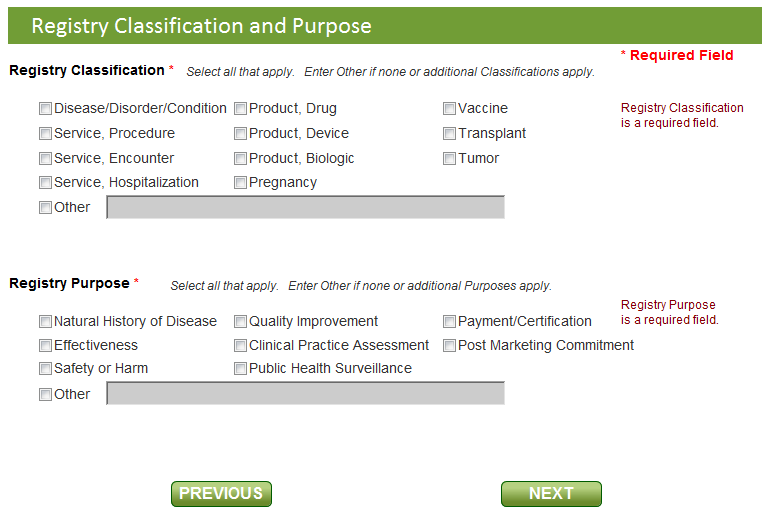The height and width of the screenshot is (510, 769).
Task: Select the Service, Procedure checkbox
Action: pos(45,134)
